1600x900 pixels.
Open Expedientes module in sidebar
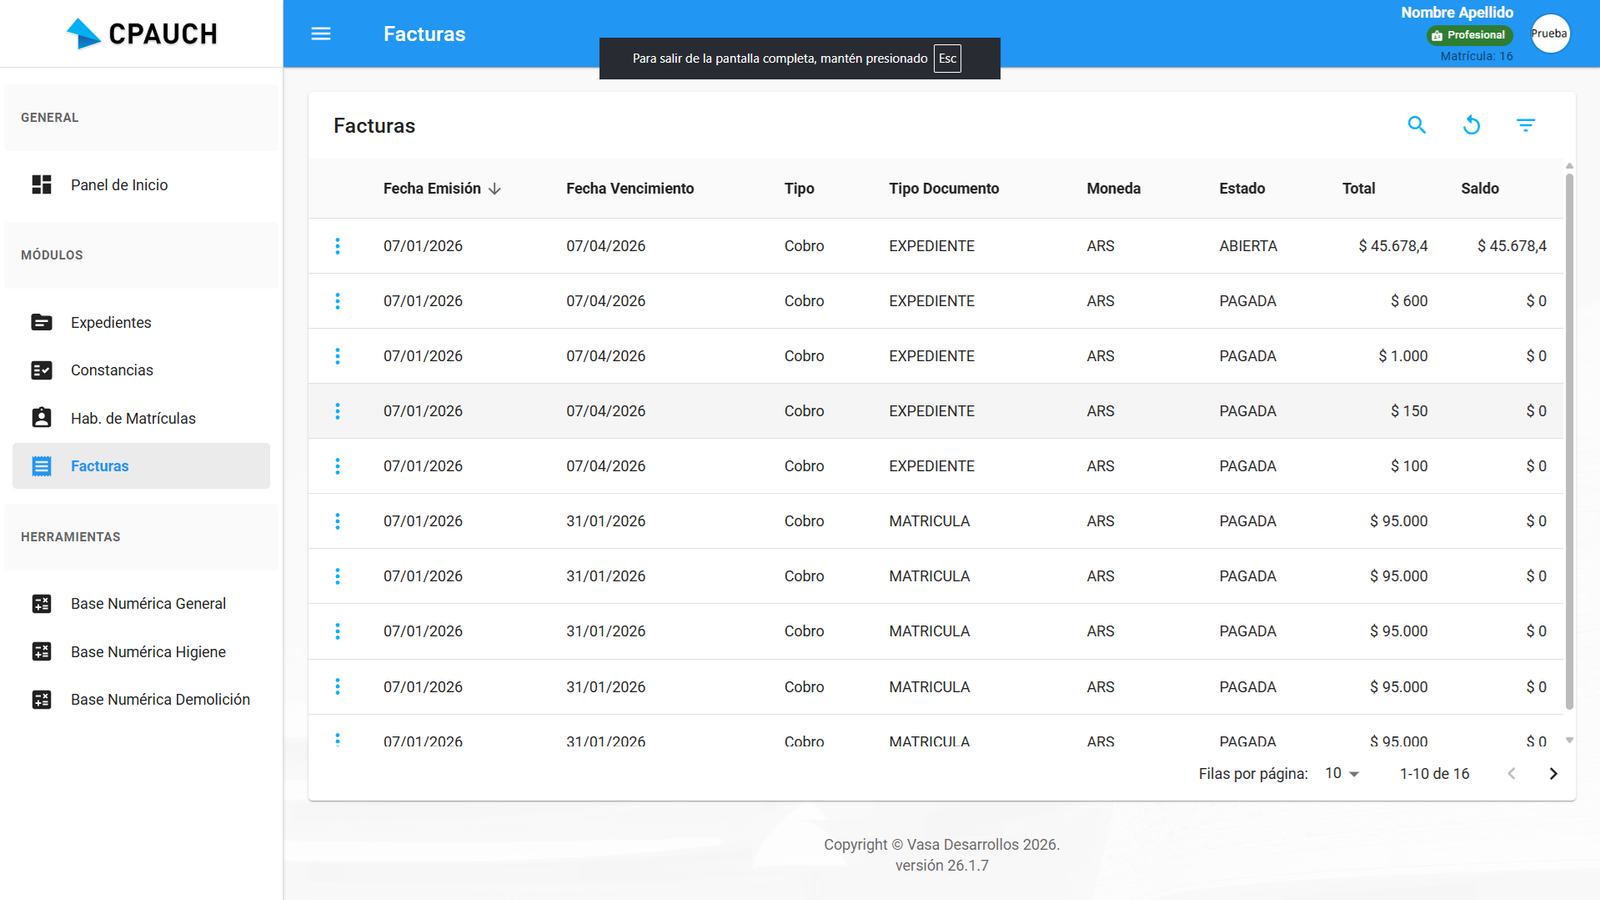pyautogui.click(x=111, y=322)
